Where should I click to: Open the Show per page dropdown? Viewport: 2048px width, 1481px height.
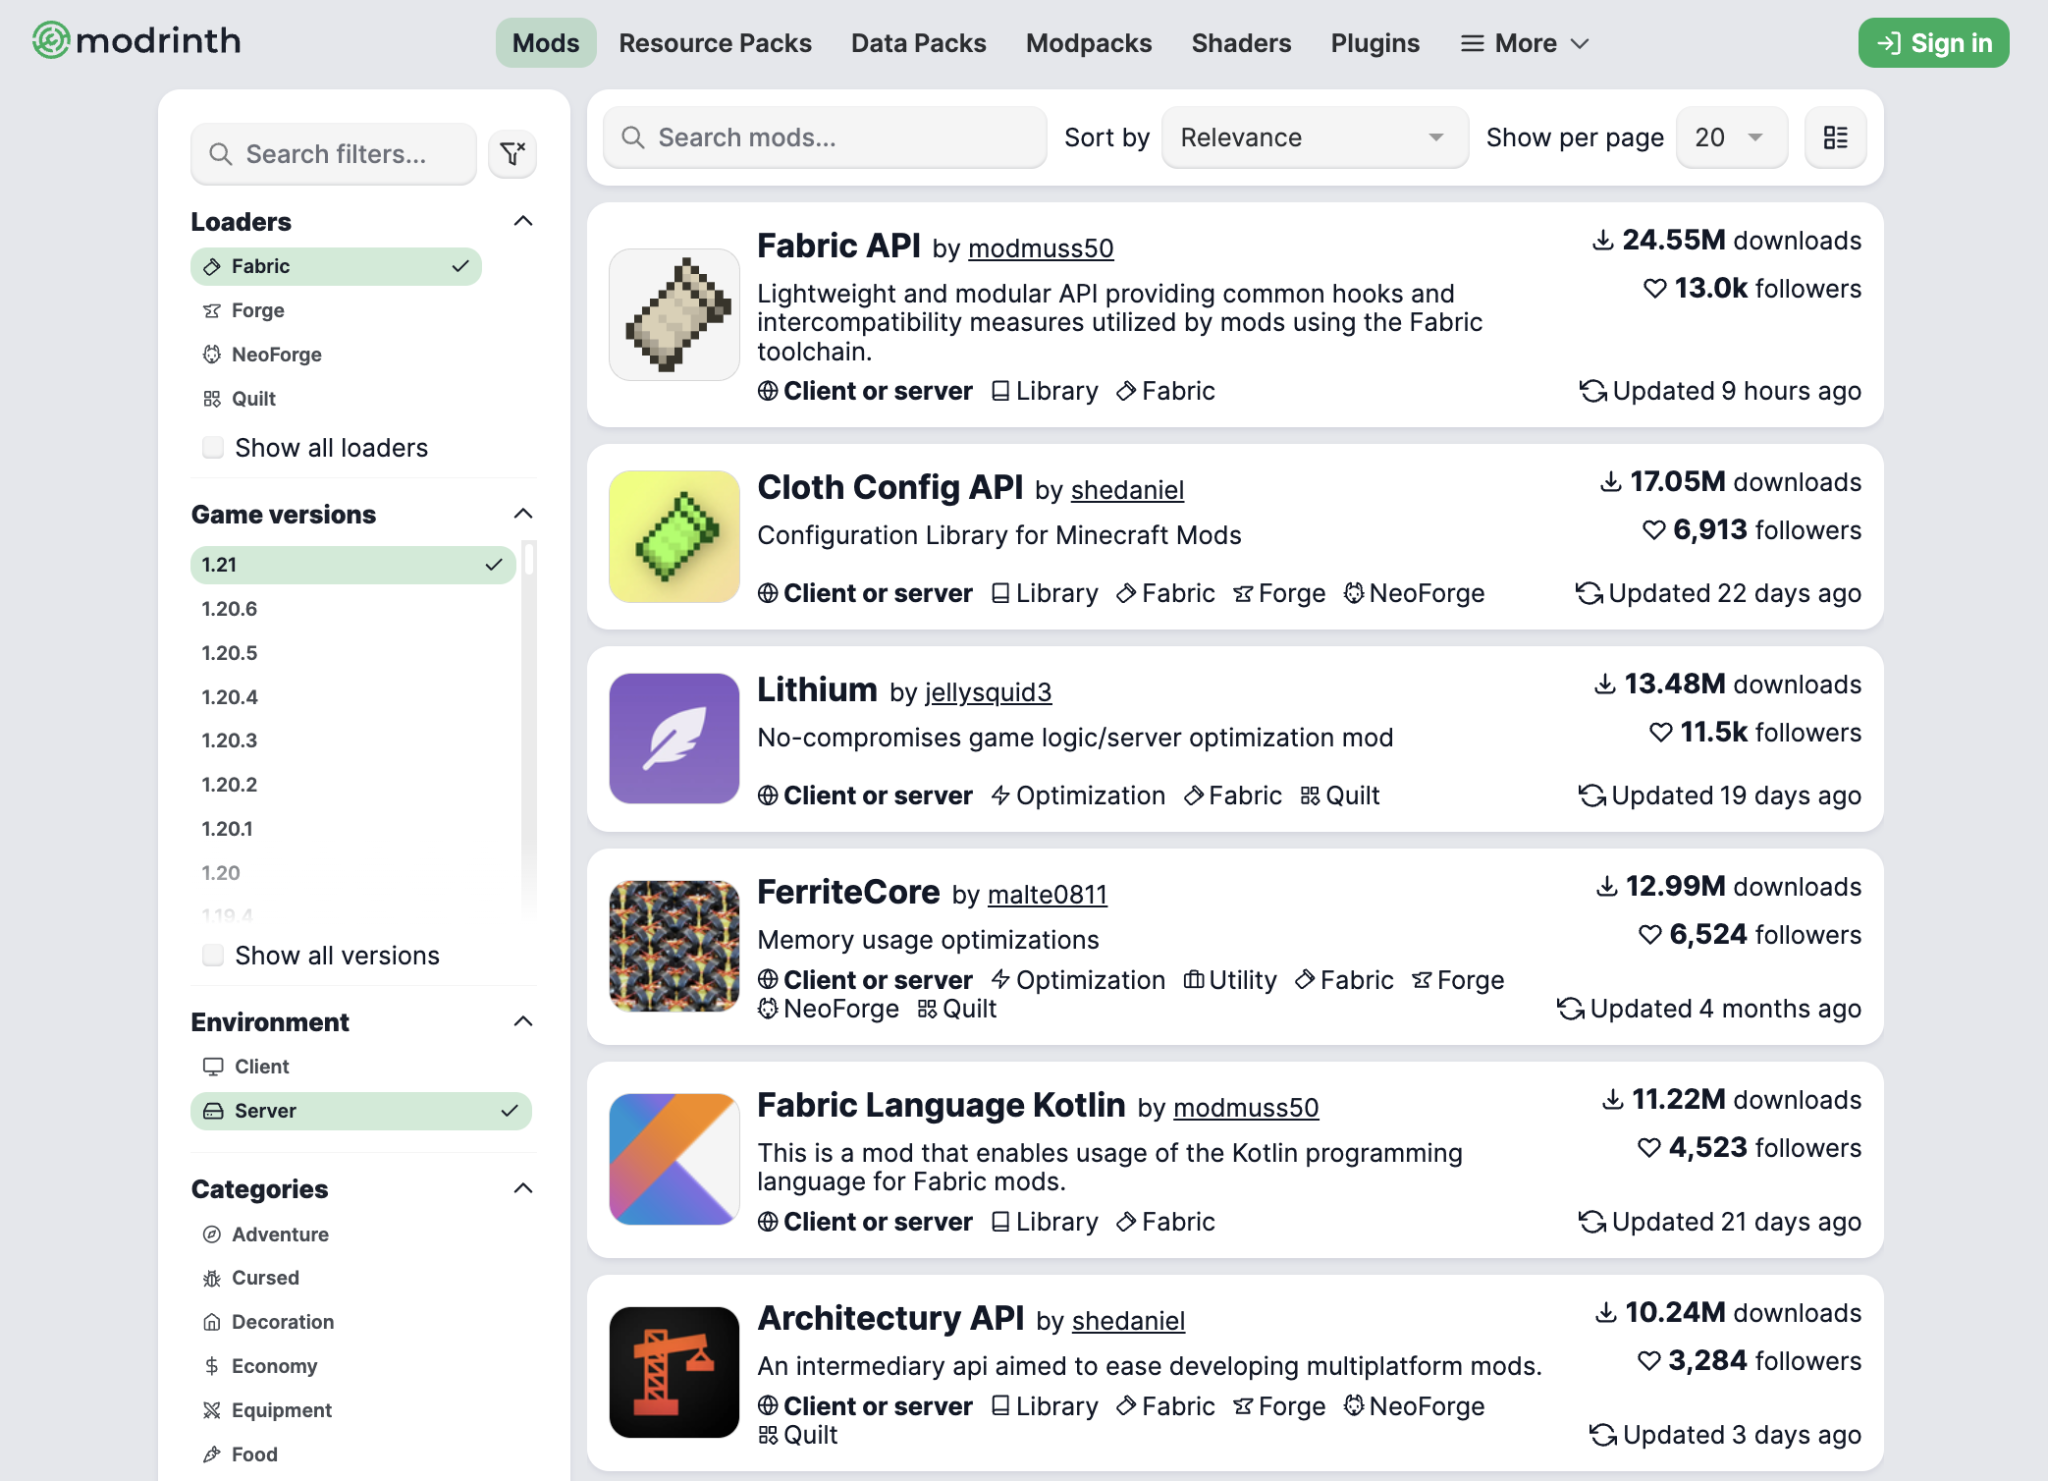point(1731,138)
